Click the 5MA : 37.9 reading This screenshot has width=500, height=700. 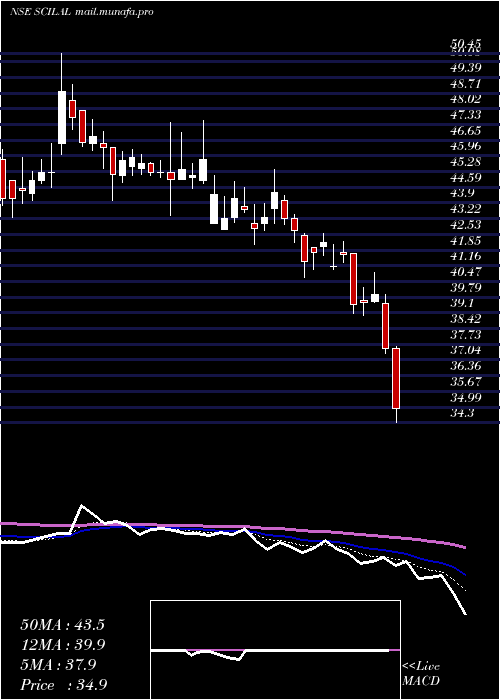point(58,665)
